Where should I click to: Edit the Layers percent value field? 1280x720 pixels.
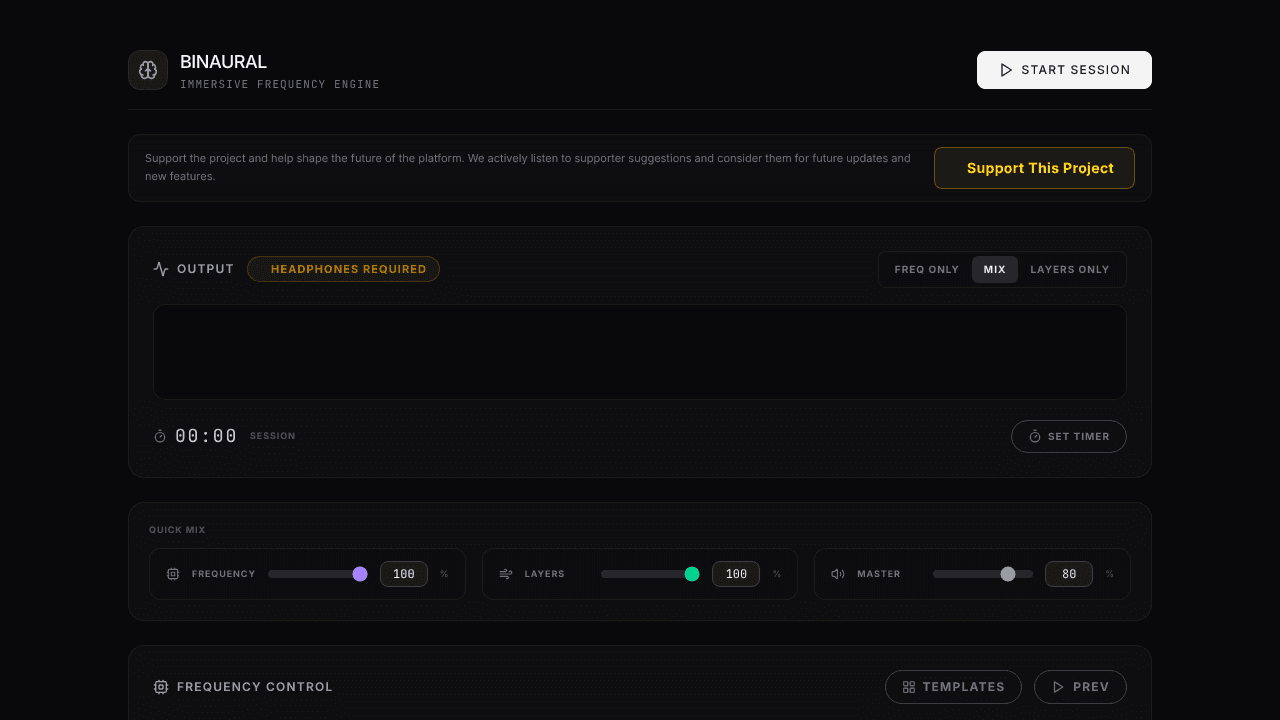tap(736, 574)
